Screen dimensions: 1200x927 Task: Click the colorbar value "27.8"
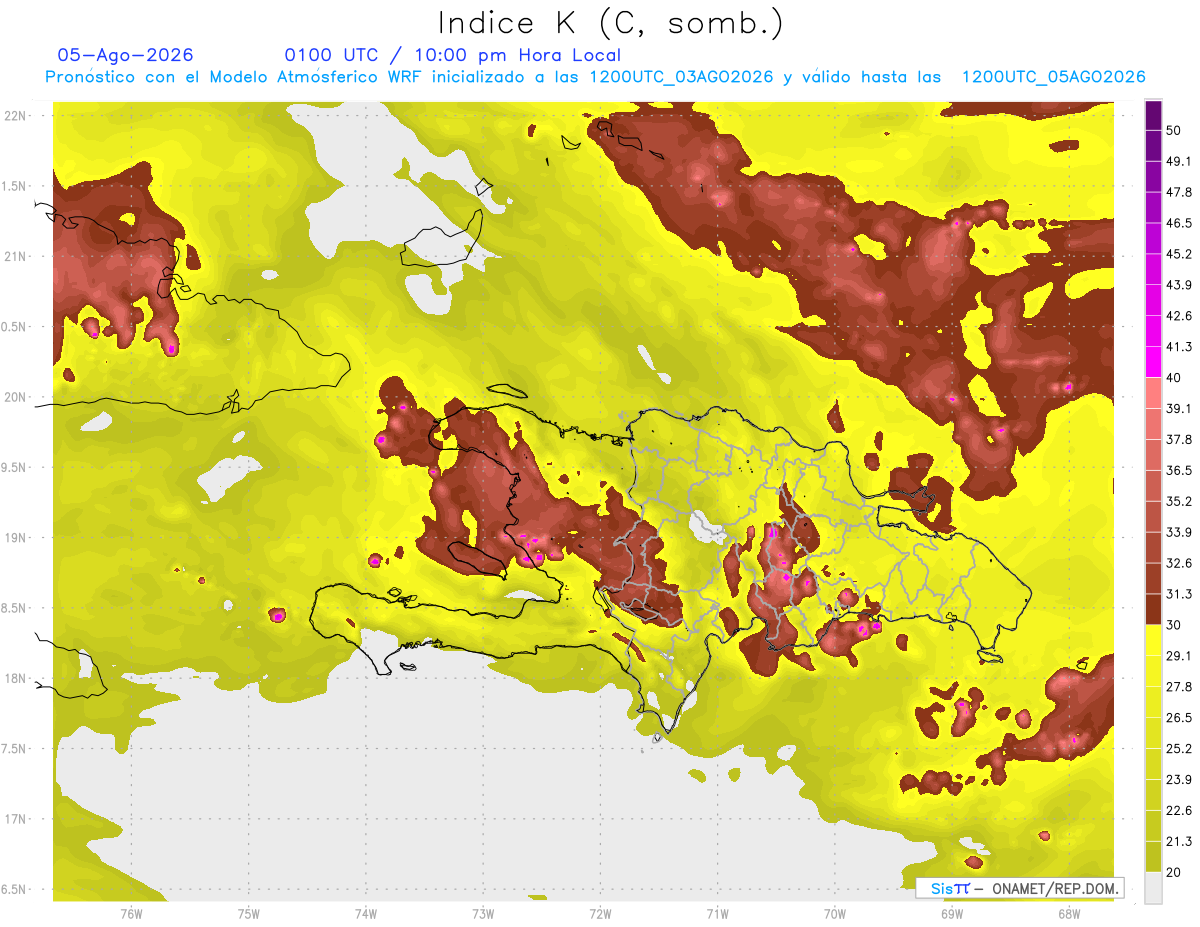click(1178, 686)
